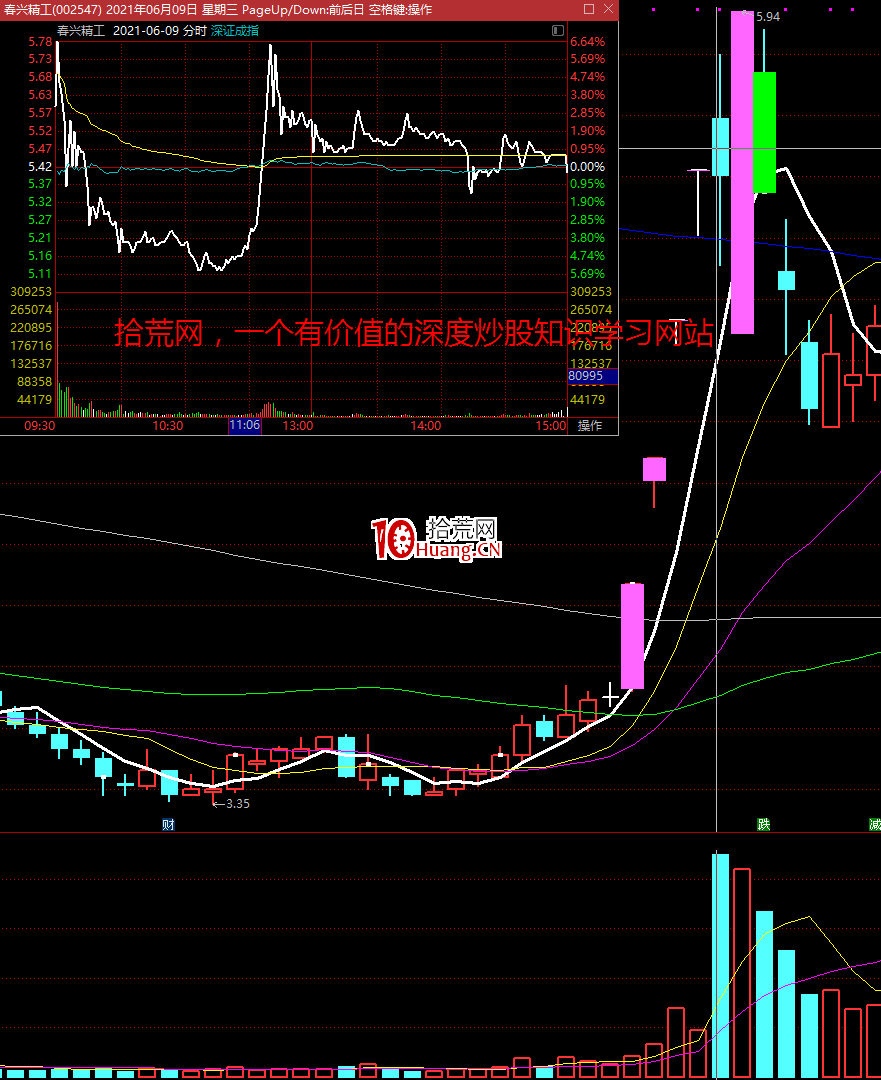Select the green candlestick near 5.94 peak

[x=764, y=132]
